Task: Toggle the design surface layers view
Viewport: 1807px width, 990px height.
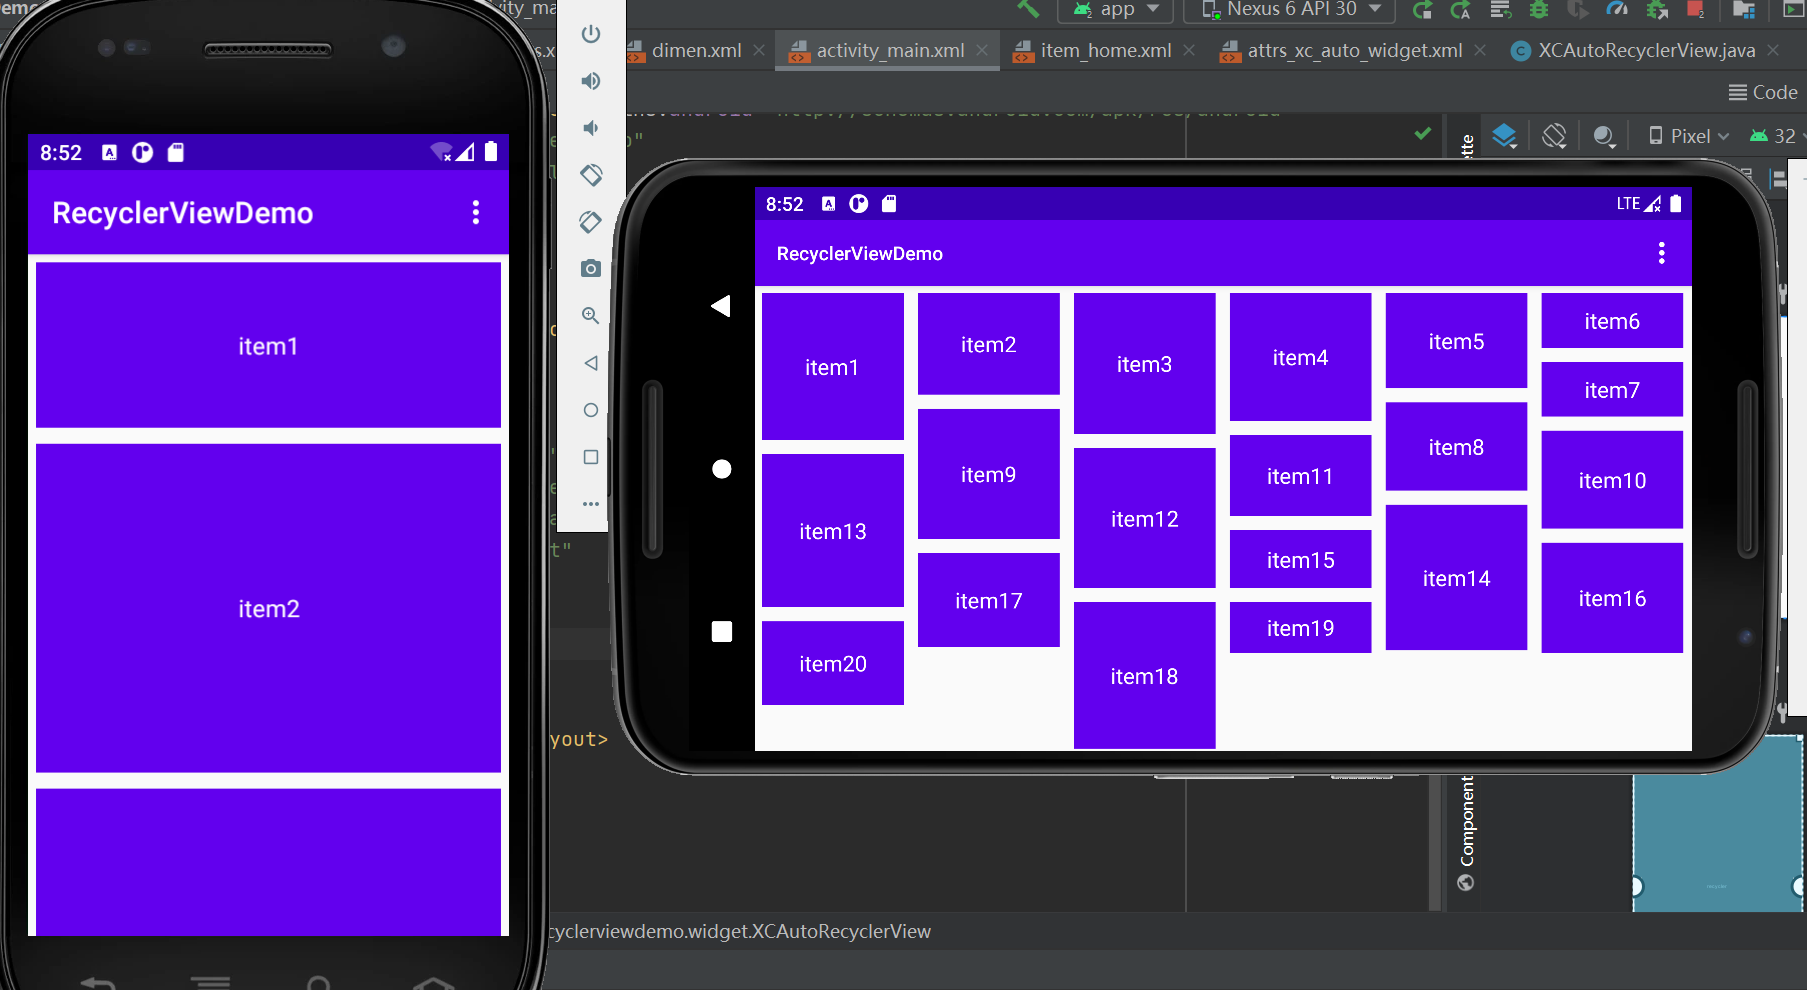Action: 1505,135
